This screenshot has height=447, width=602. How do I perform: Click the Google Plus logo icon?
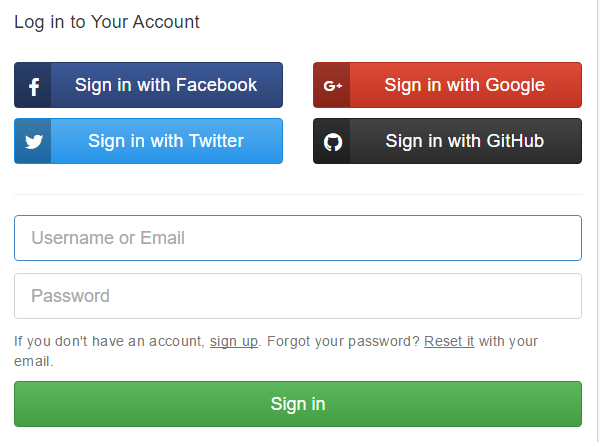coord(332,86)
